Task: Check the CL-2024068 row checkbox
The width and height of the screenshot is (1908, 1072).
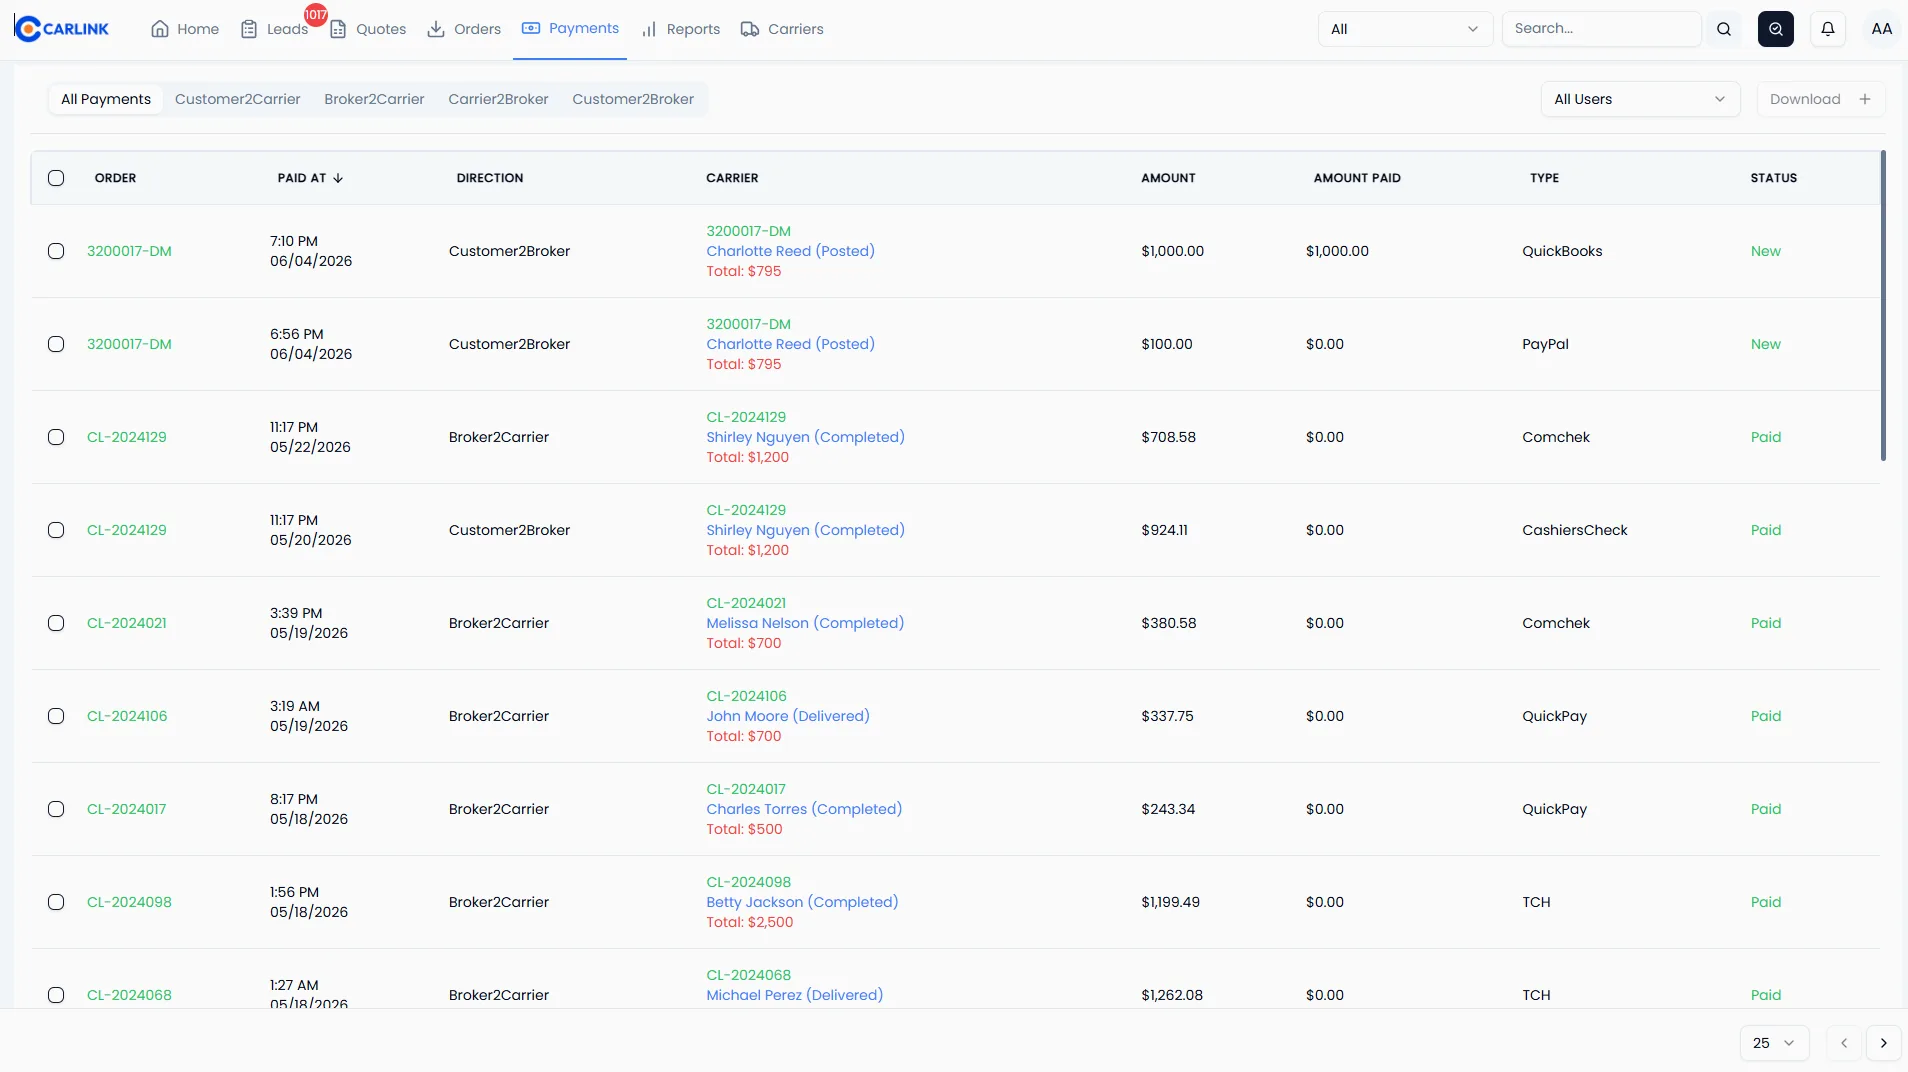Action: tap(56, 995)
